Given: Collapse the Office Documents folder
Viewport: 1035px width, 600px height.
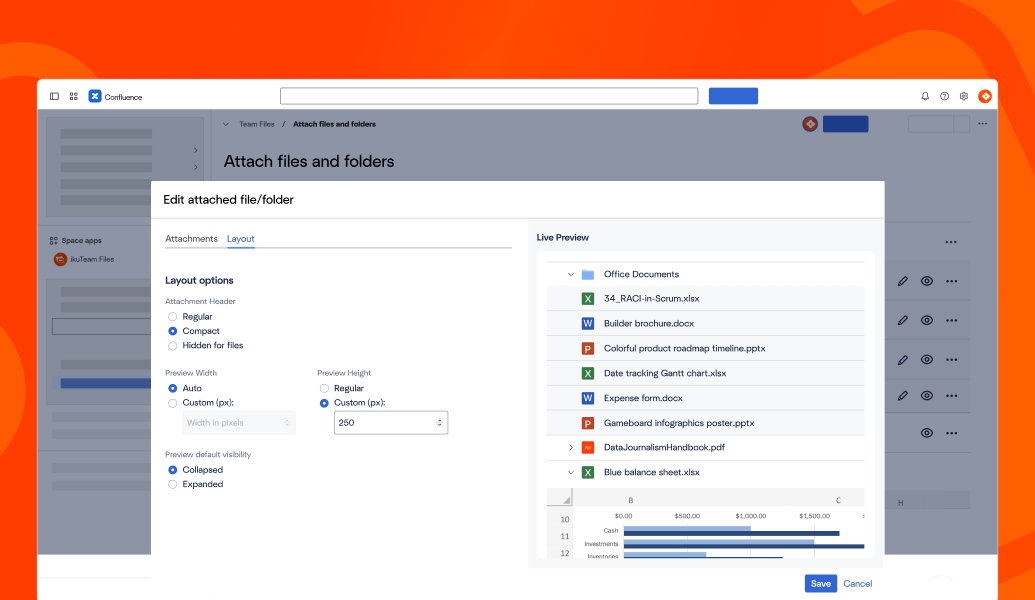Looking at the screenshot, I should pyautogui.click(x=571, y=274).
